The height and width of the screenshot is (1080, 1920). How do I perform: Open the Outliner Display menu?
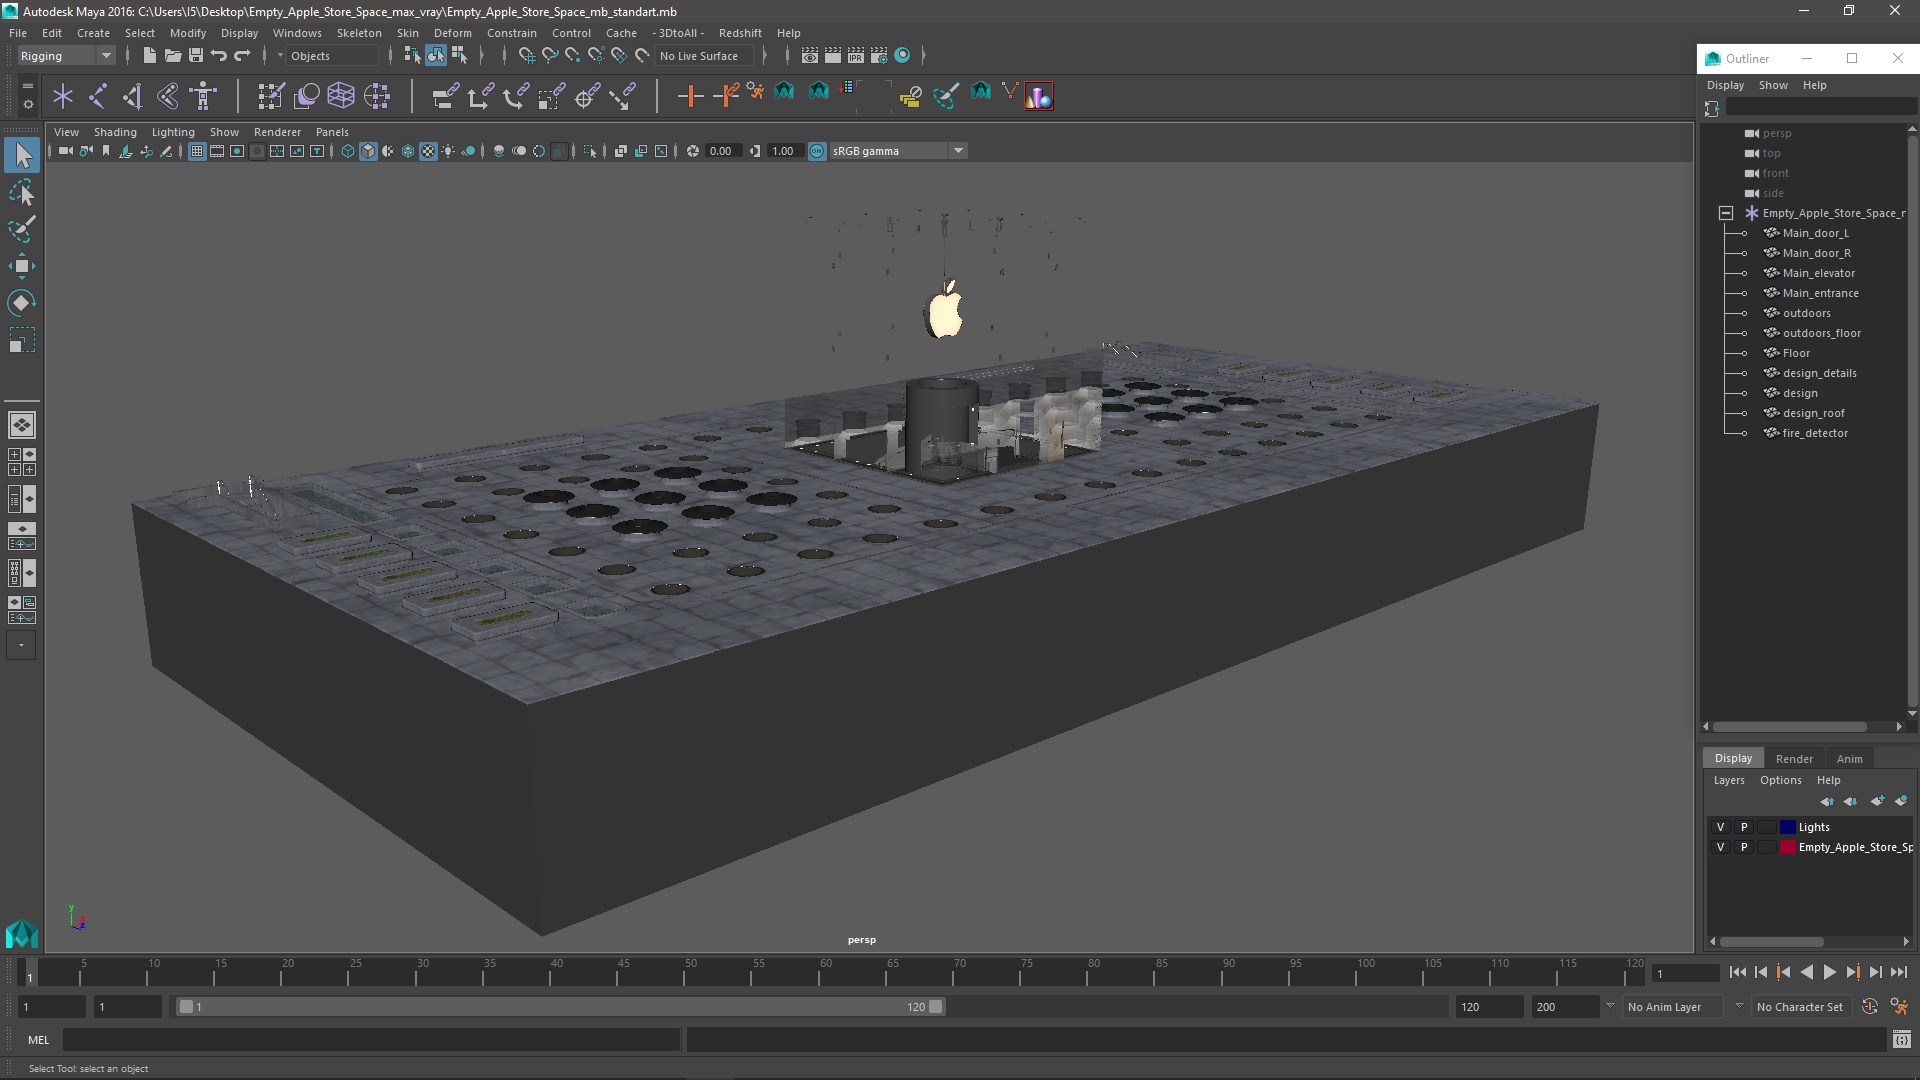point(1725,86)
